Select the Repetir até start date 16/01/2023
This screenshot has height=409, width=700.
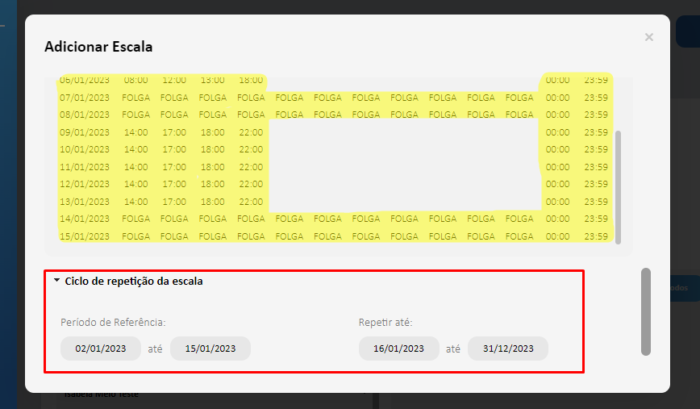point(398,349)
